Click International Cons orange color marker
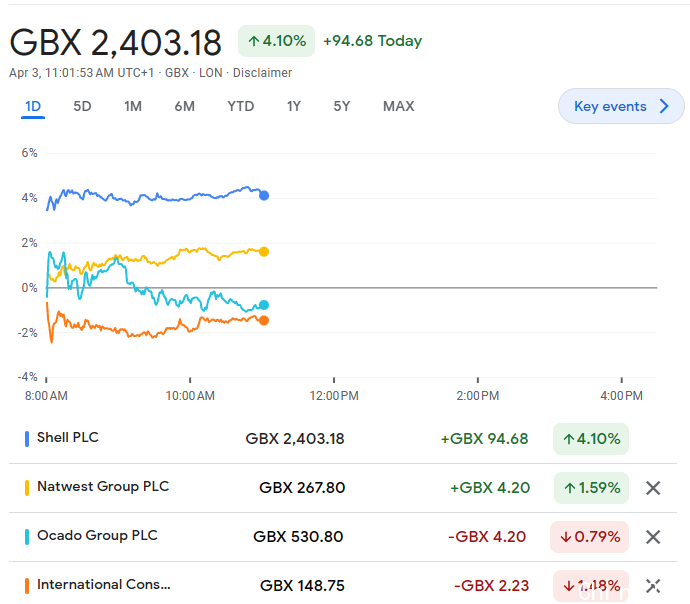Image resolution: width=690 pixels, height=604 pixels. click(x=27, y=586)
